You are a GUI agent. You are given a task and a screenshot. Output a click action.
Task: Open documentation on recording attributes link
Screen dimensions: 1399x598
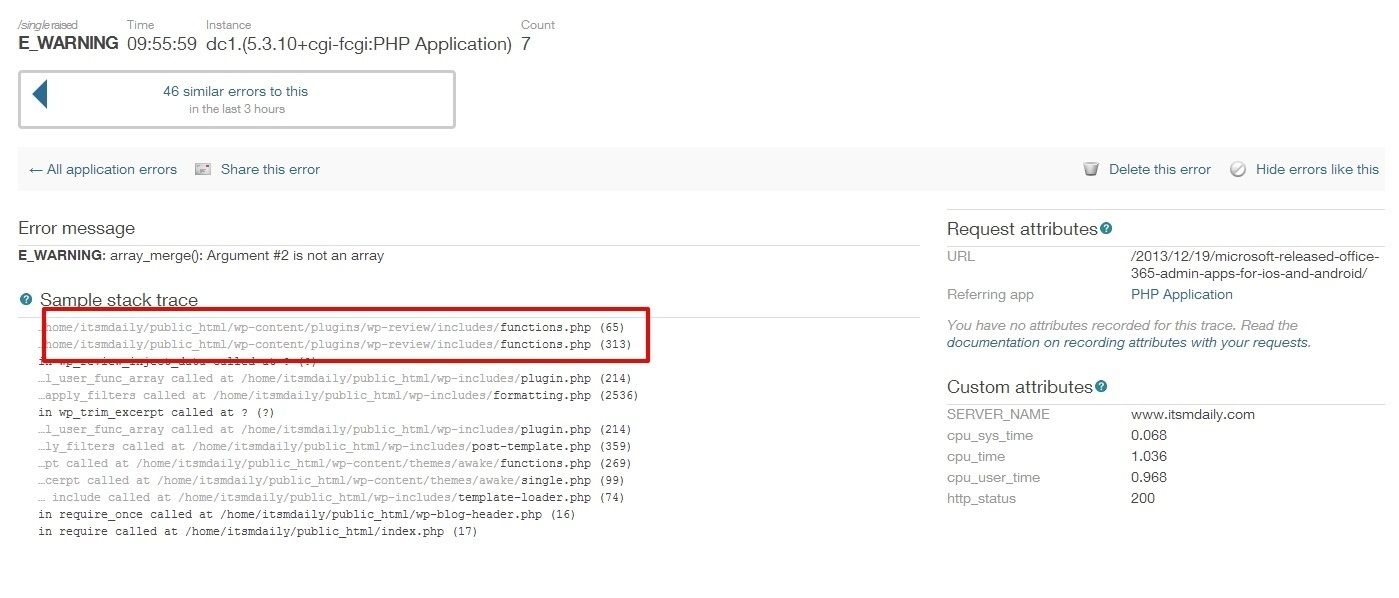1128,342
